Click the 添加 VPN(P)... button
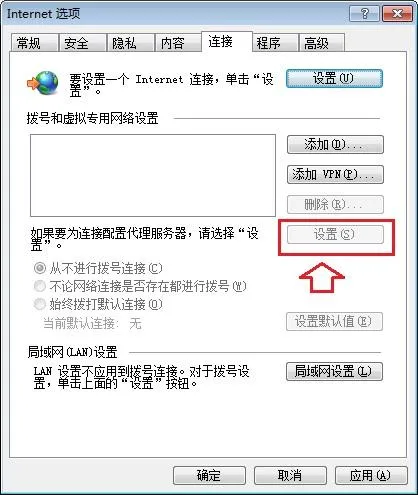This screenshot has width=418, height=495. click(335, 174)
